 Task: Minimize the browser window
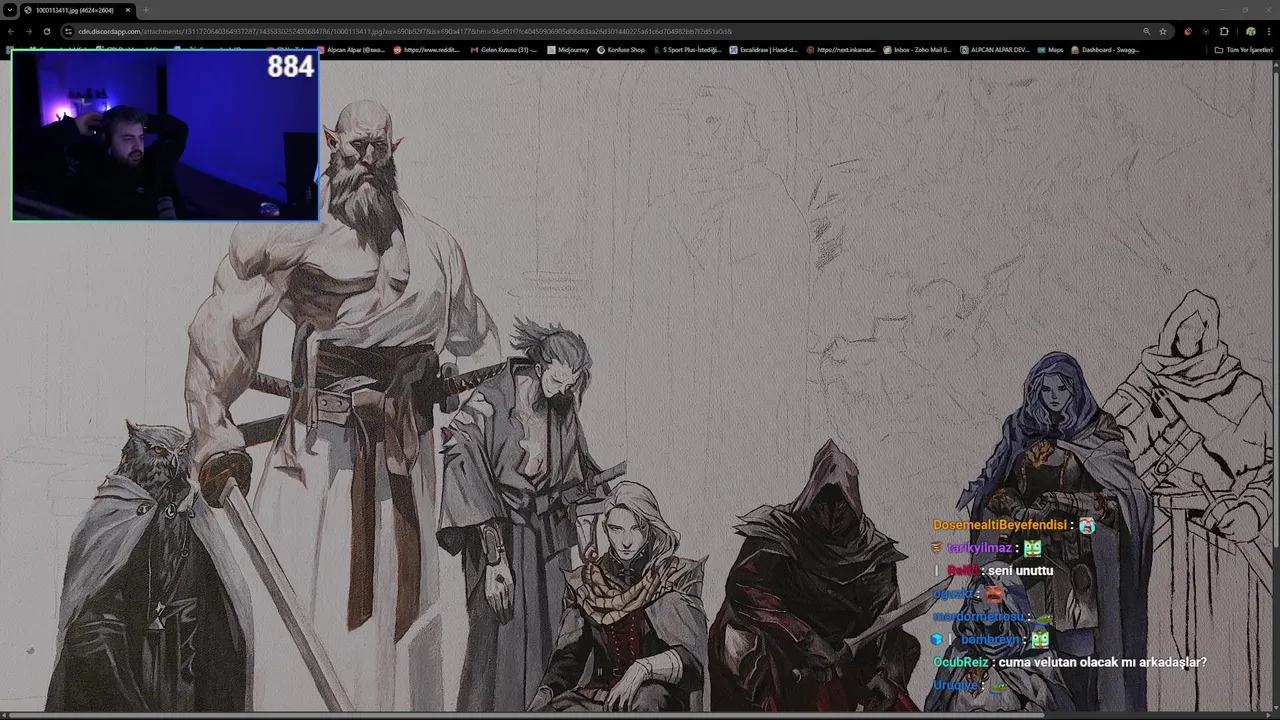click(x=1221, y=10)
